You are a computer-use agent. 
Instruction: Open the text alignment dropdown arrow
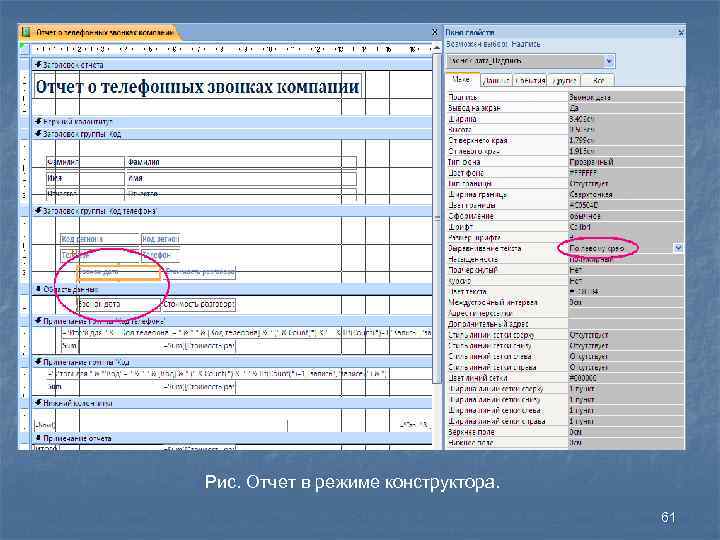click(678, 248)
